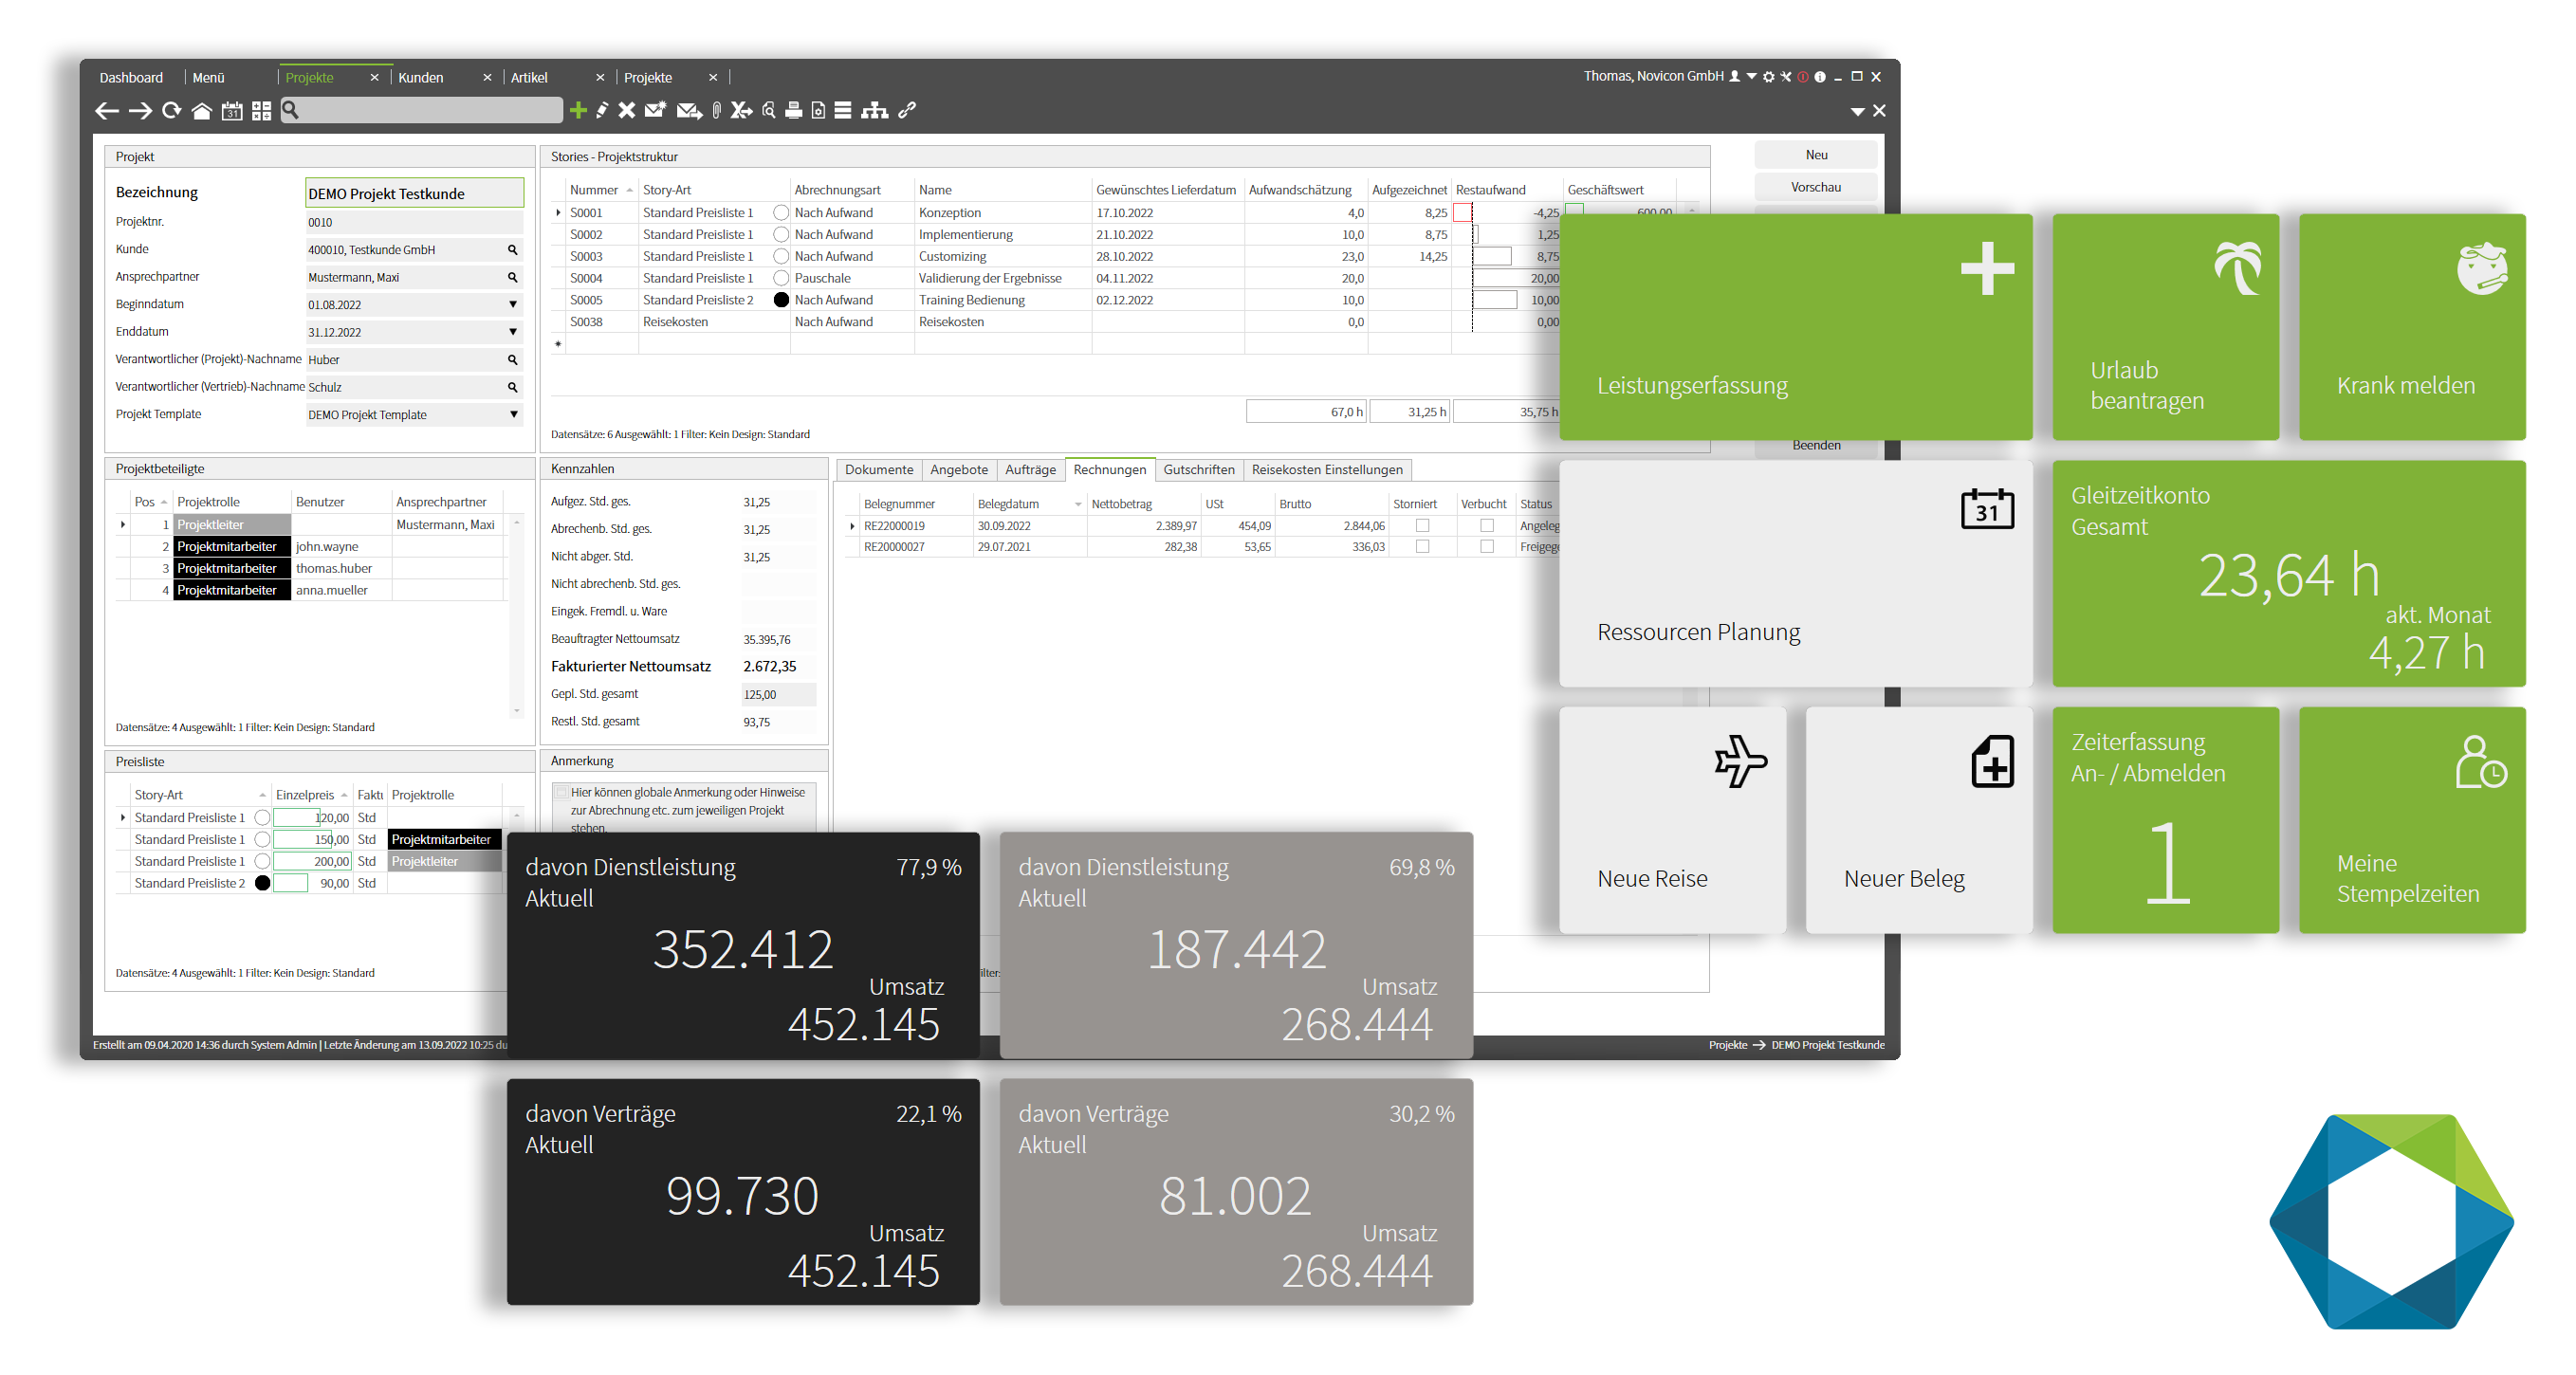The image size is (2576, 1375).
Task: Expand the Projekt Template dropdown
Action: (x=513, y=415)
